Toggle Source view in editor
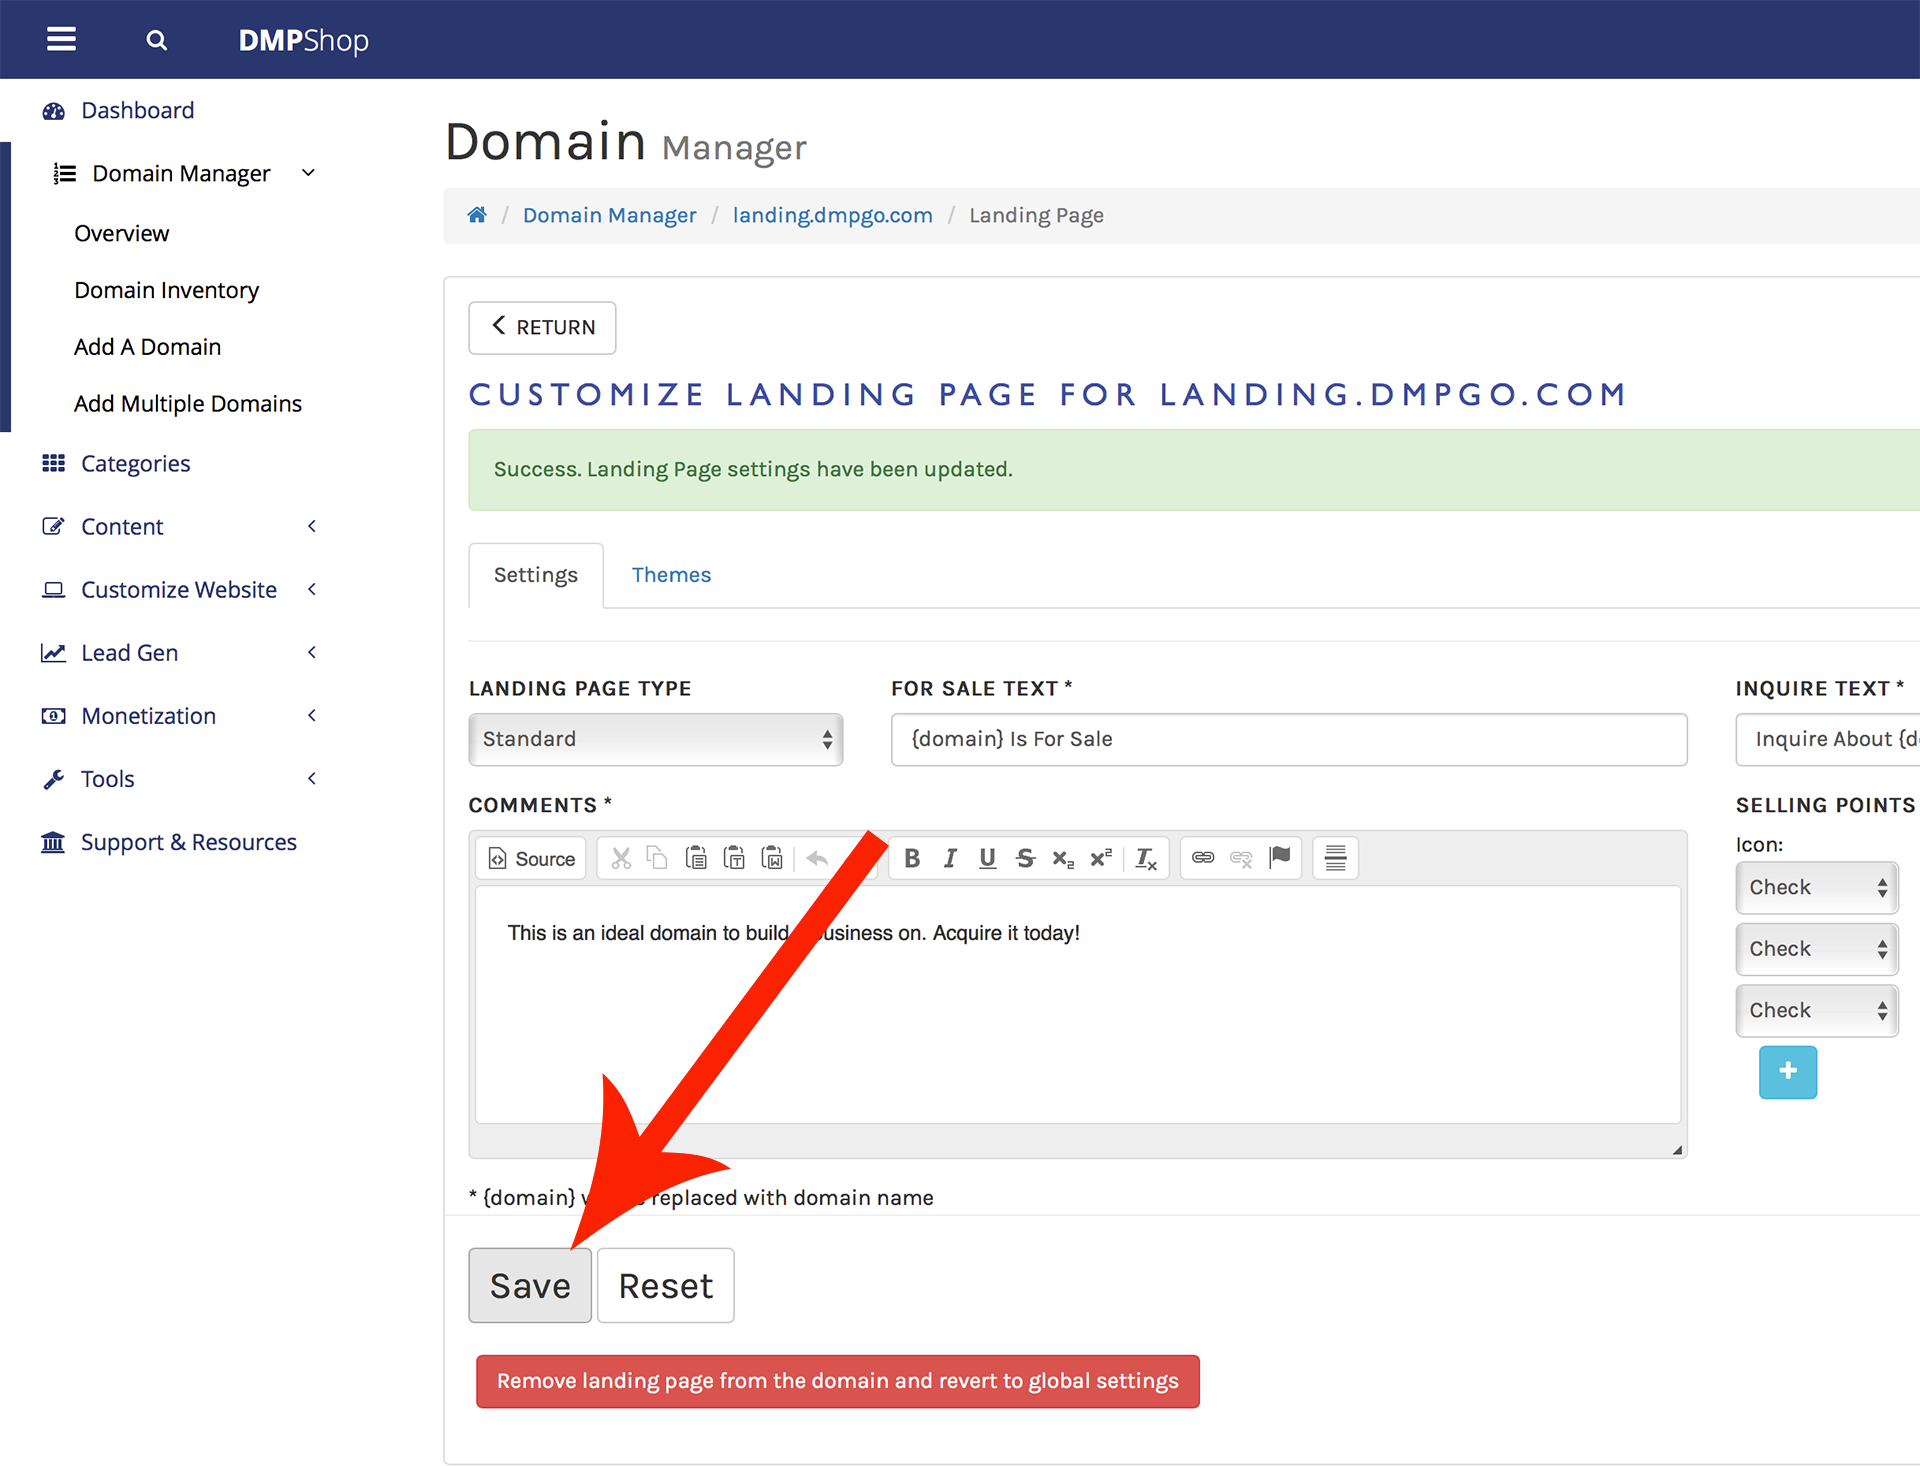Viewport: 1920px width, 1466px height. tap(532, 858)
